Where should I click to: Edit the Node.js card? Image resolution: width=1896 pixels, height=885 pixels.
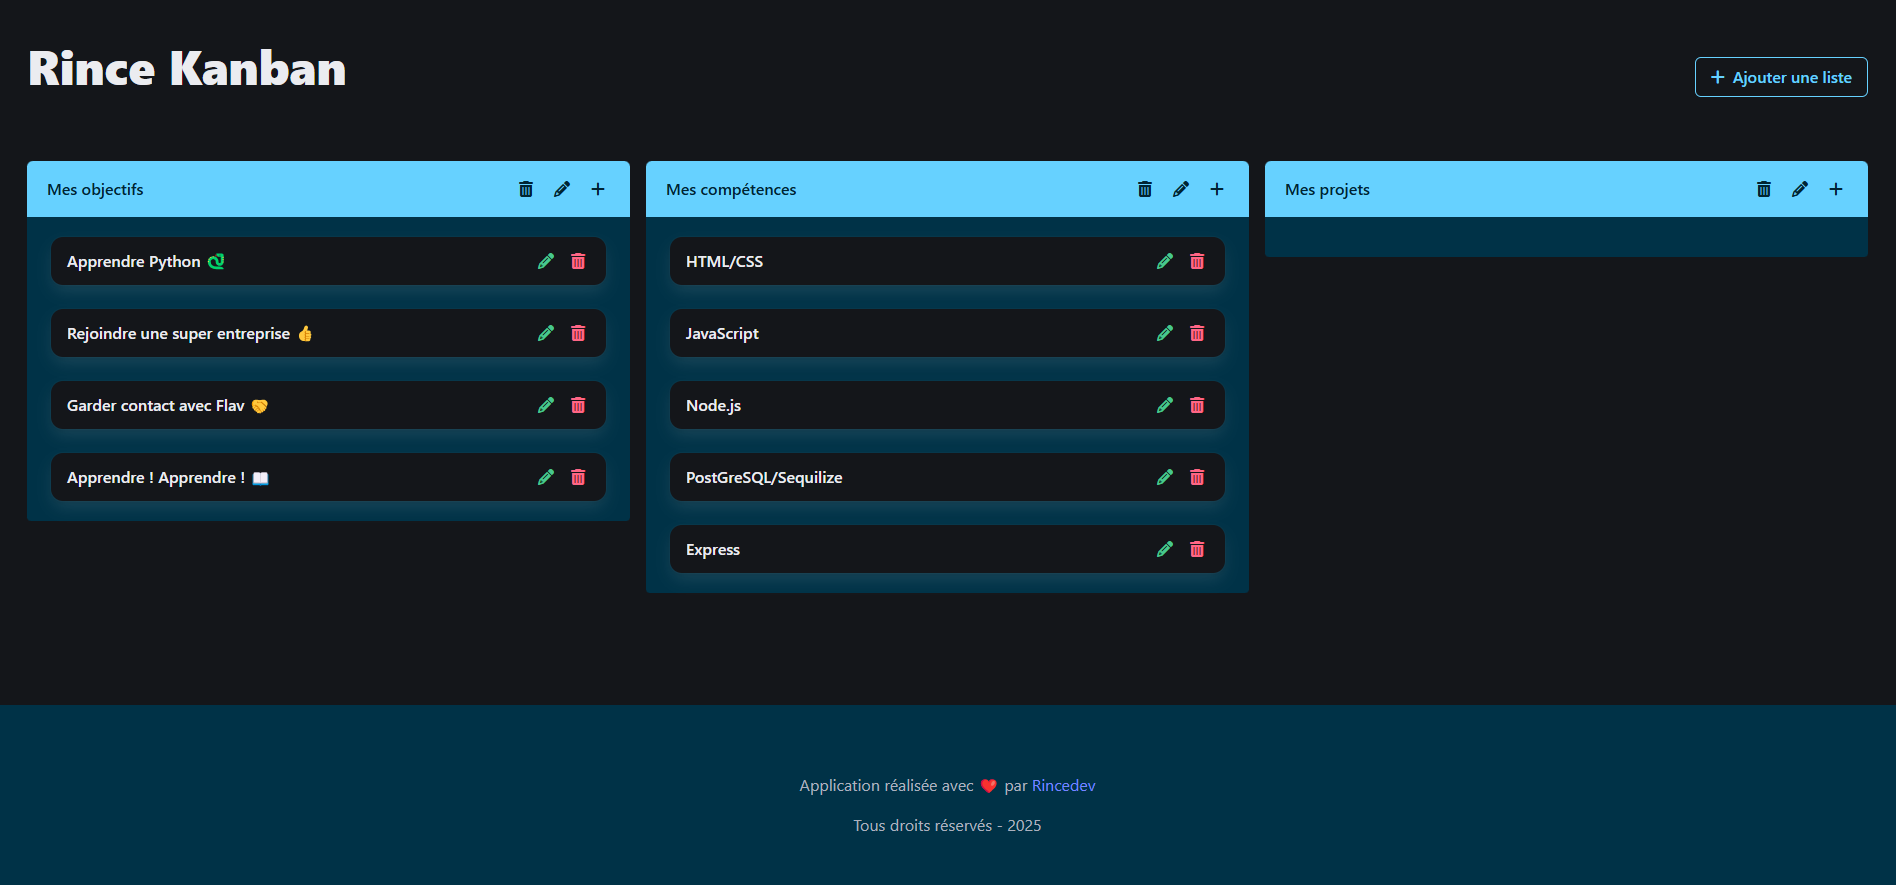tap(1165, 405)
